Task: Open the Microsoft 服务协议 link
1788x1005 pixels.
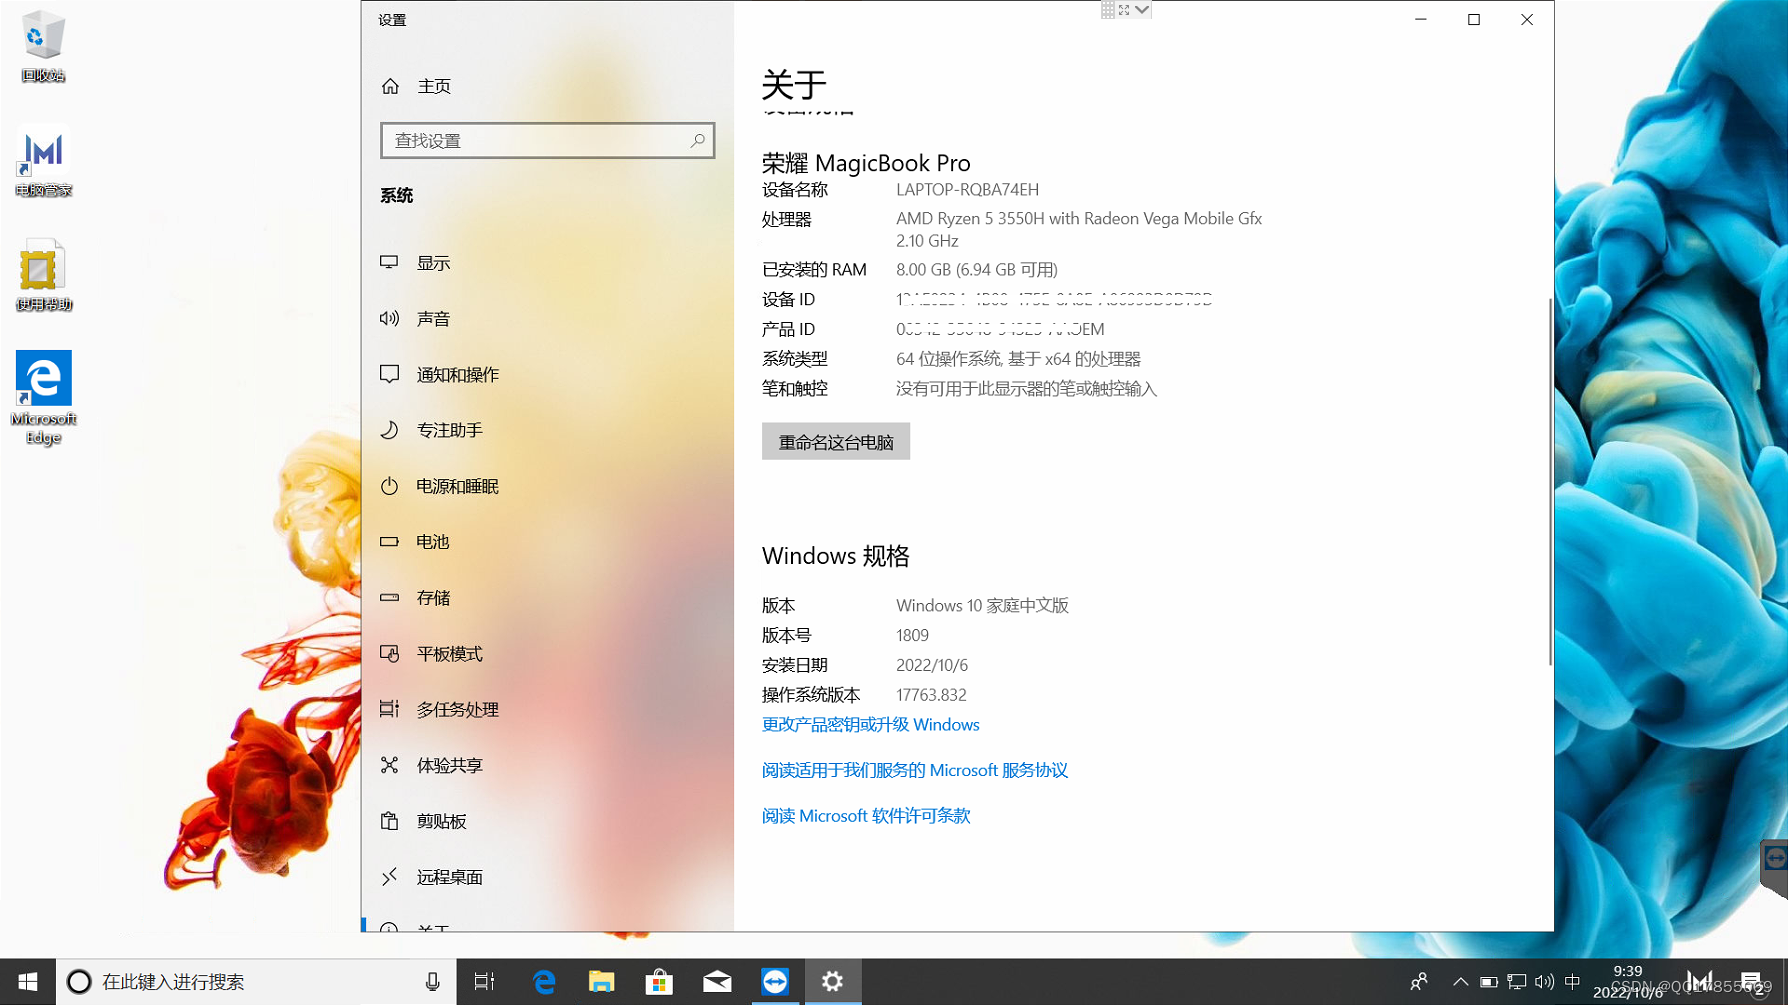Action: pos(915,770)
